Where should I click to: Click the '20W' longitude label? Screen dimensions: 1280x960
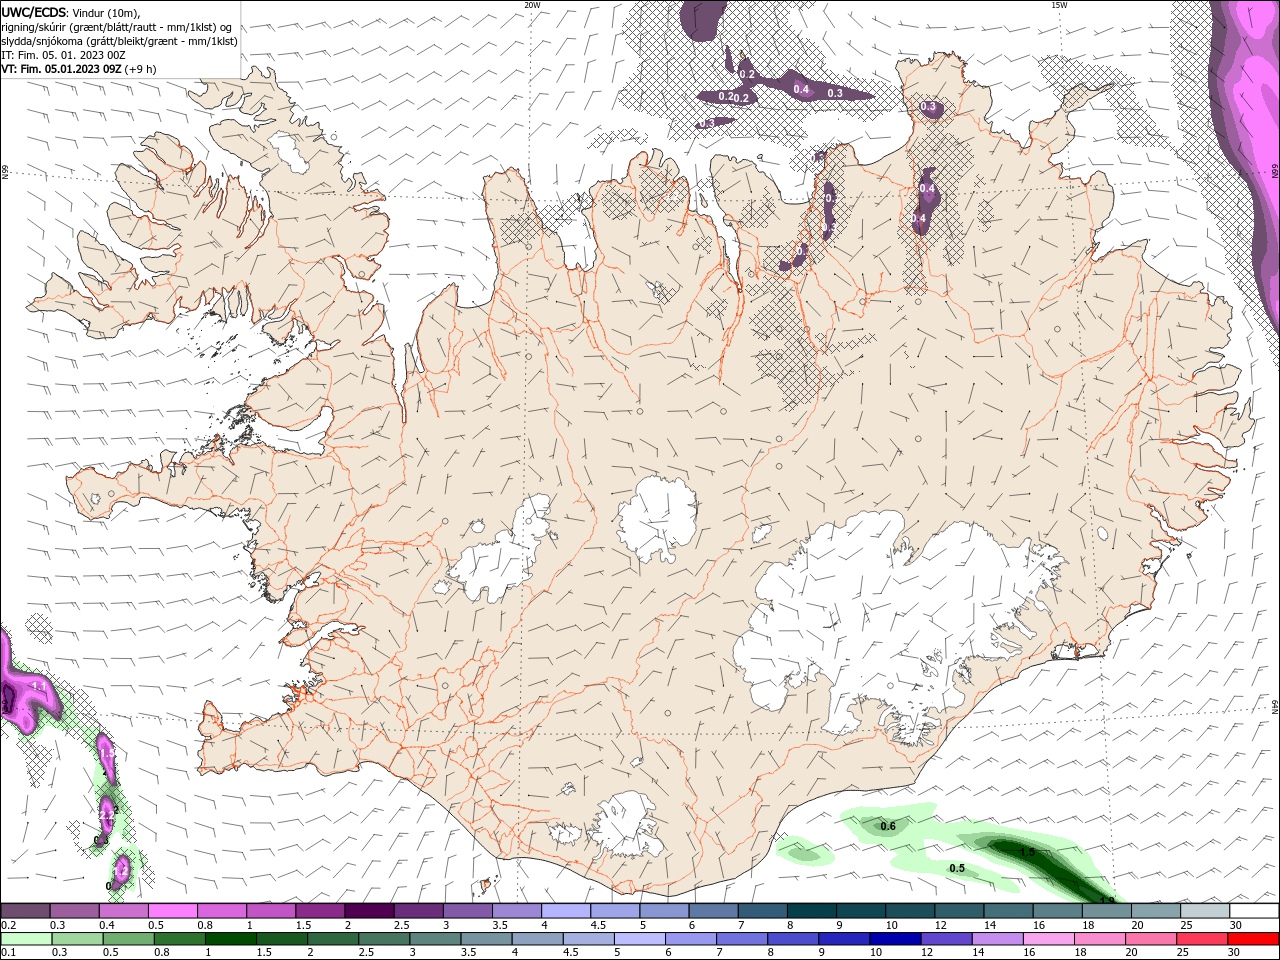click(x=532, y=5)
